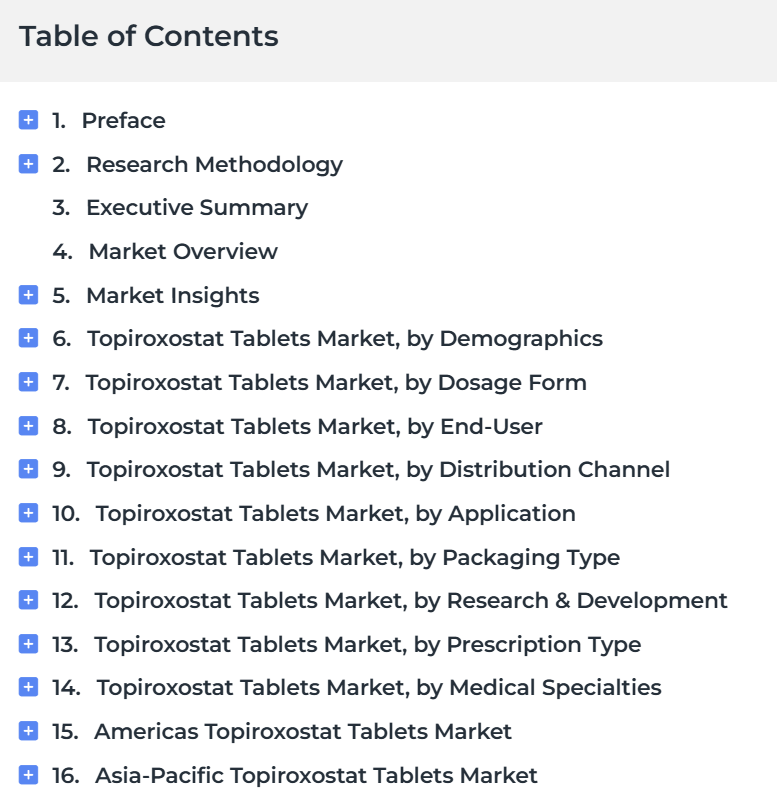This screenshot has height=795, width=777.
Task: Click plus icon beside by Demographics
Action: point(28,338)
